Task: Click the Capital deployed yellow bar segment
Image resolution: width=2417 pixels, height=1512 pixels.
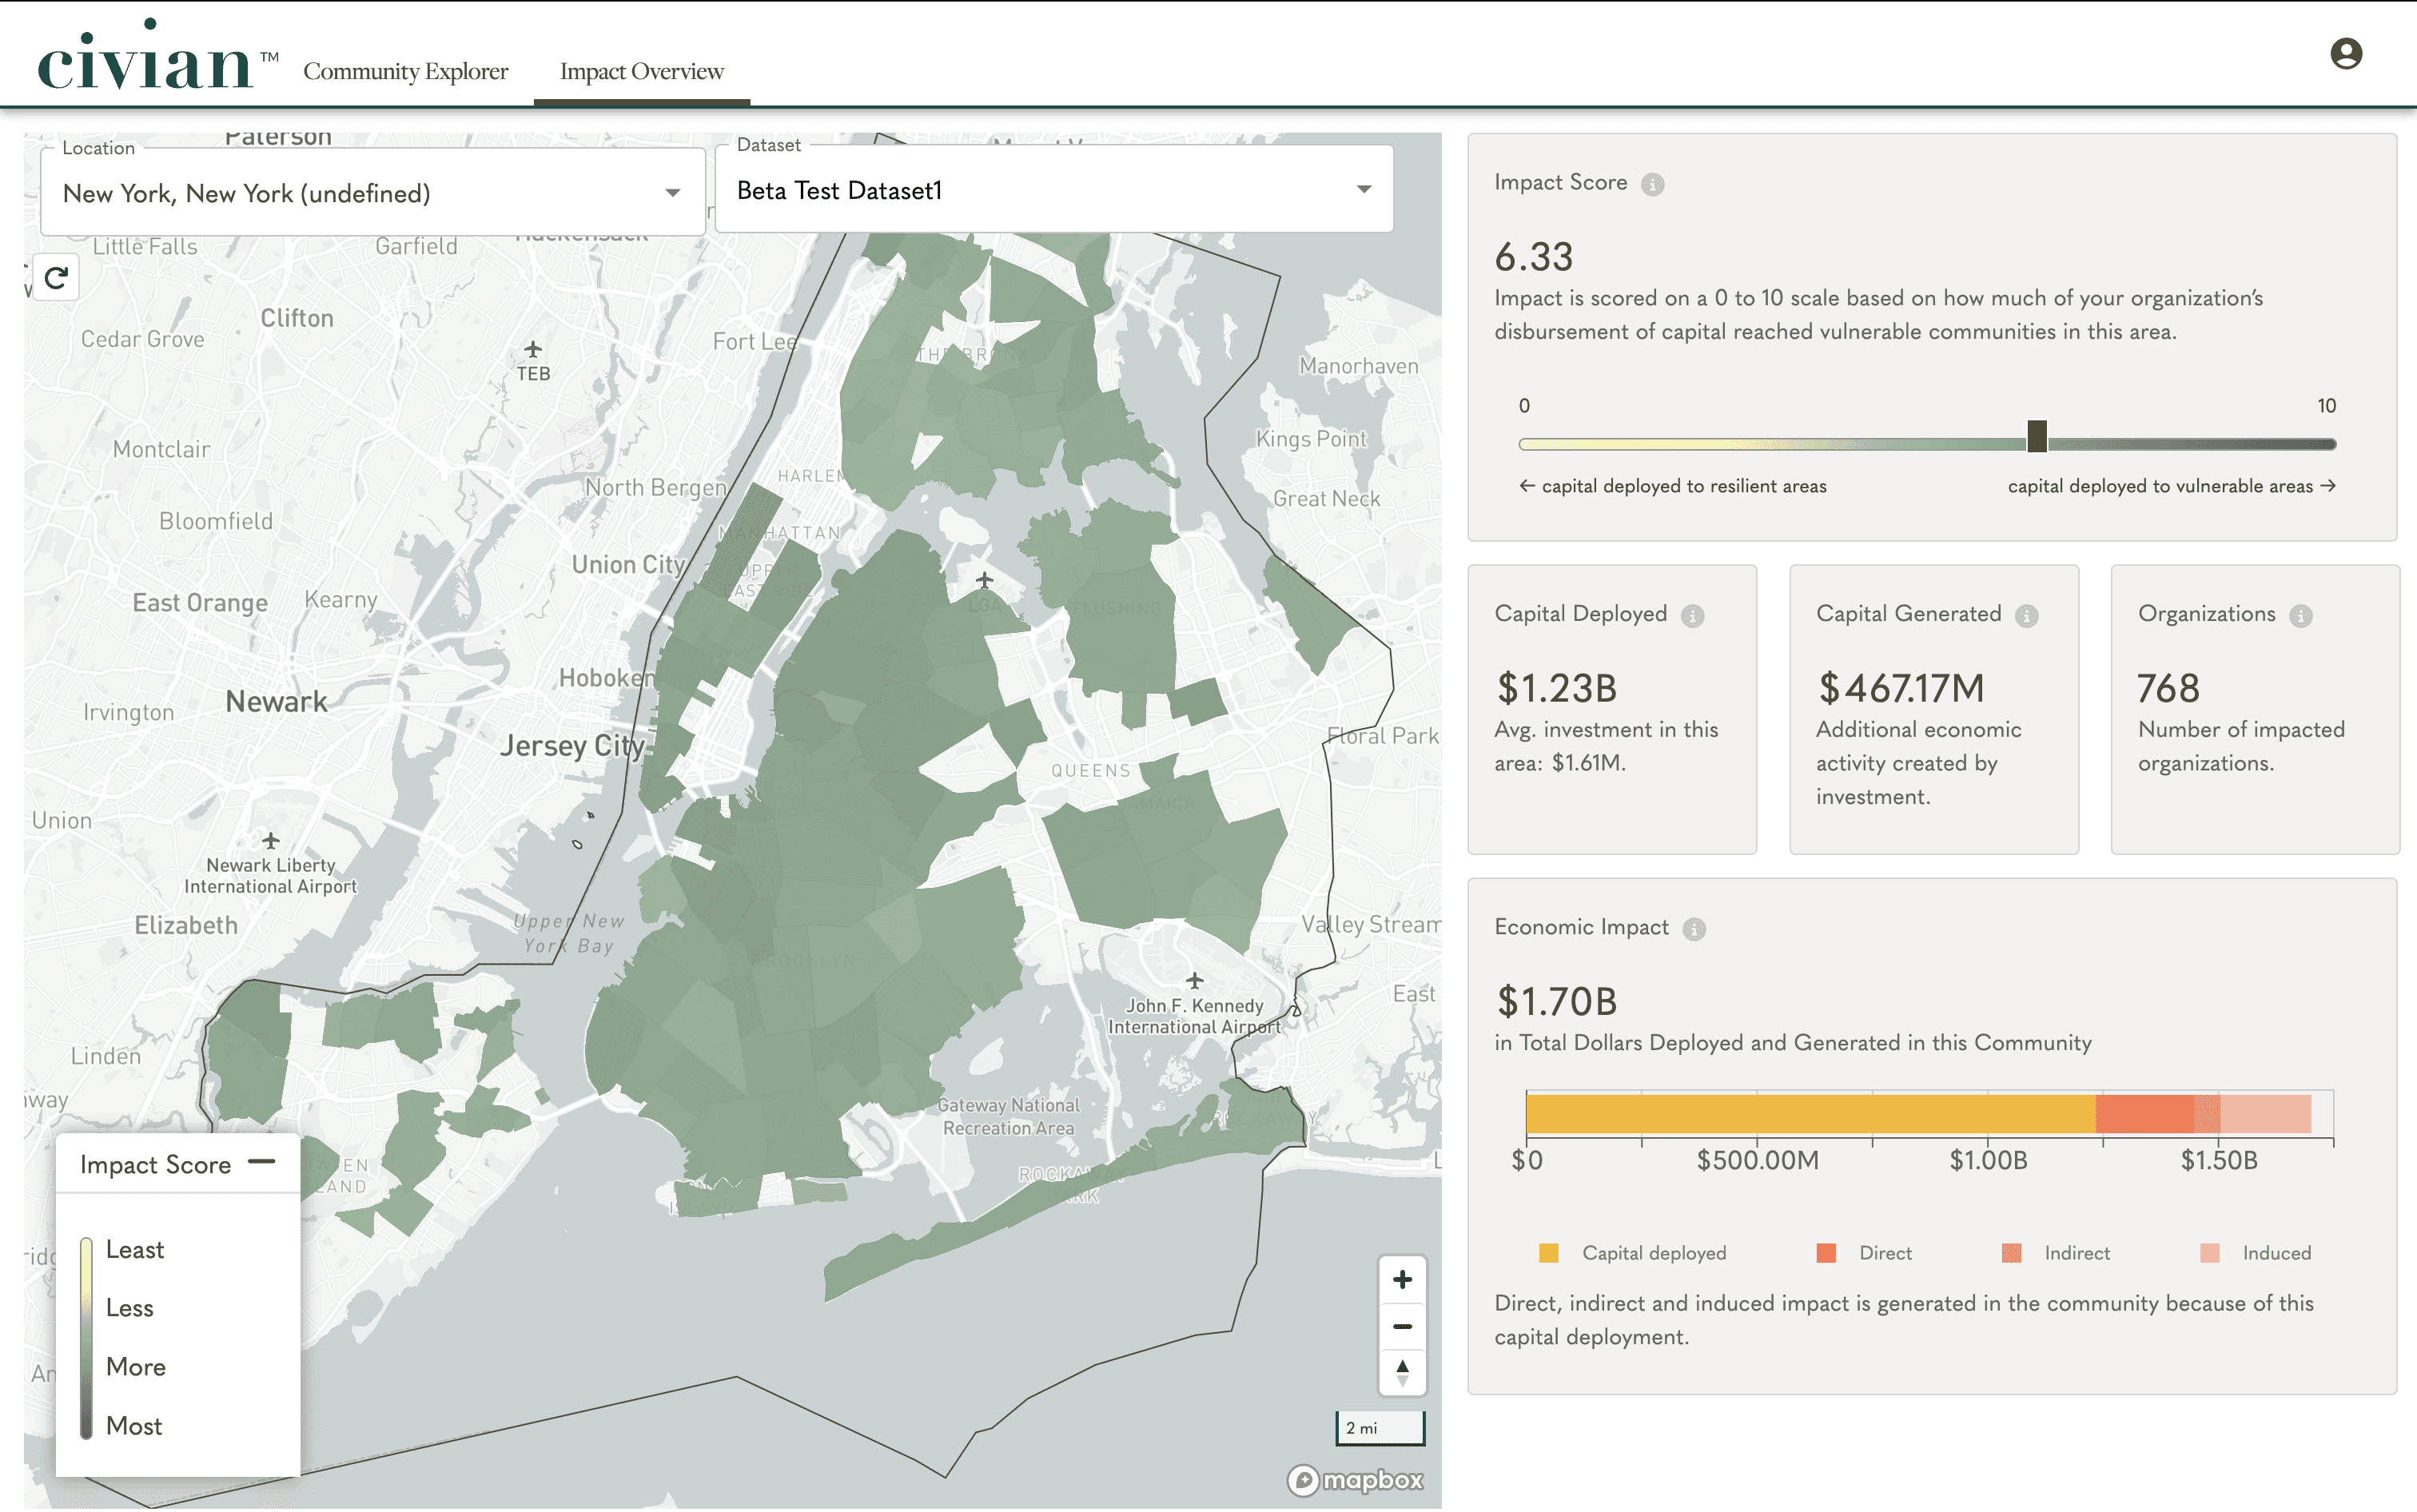Action: 1810,1114
